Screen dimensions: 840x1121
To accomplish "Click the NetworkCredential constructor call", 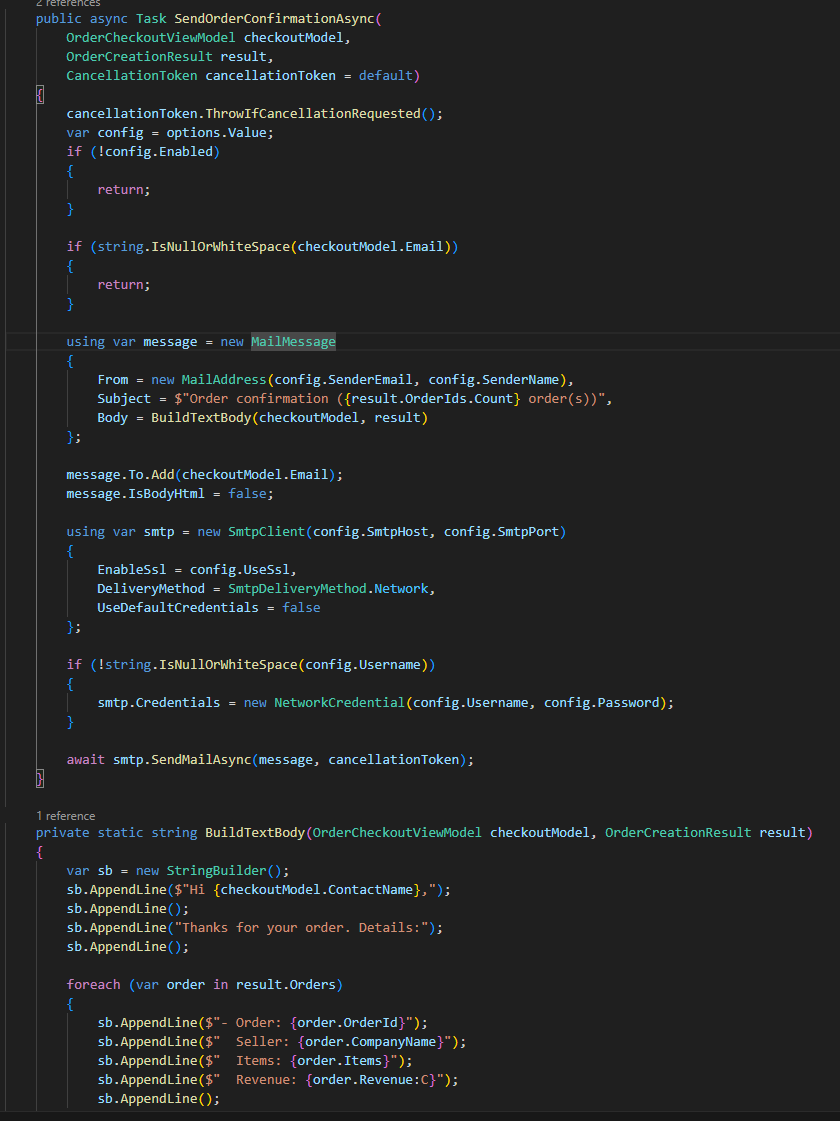I will click(x=339, y=703).
